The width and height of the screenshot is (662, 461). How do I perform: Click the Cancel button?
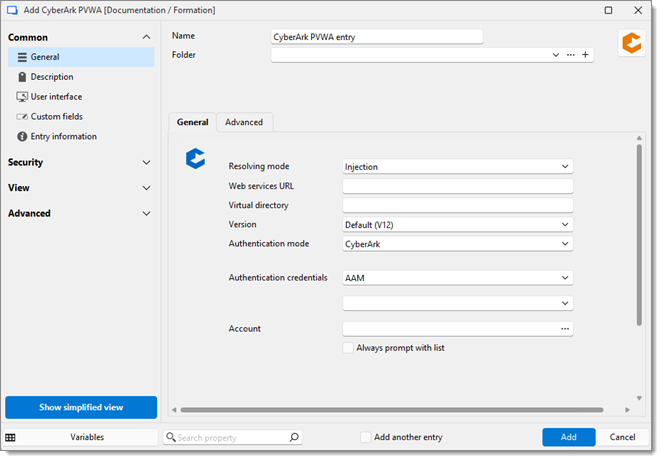click(622, 437)
